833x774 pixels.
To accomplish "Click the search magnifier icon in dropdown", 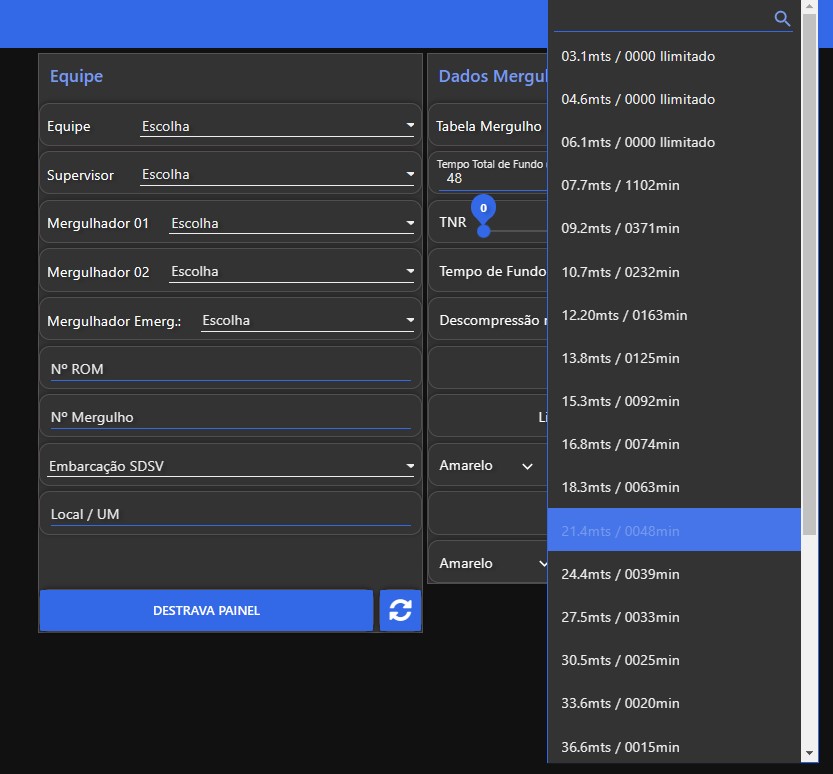I will click(x=782, y=18).
